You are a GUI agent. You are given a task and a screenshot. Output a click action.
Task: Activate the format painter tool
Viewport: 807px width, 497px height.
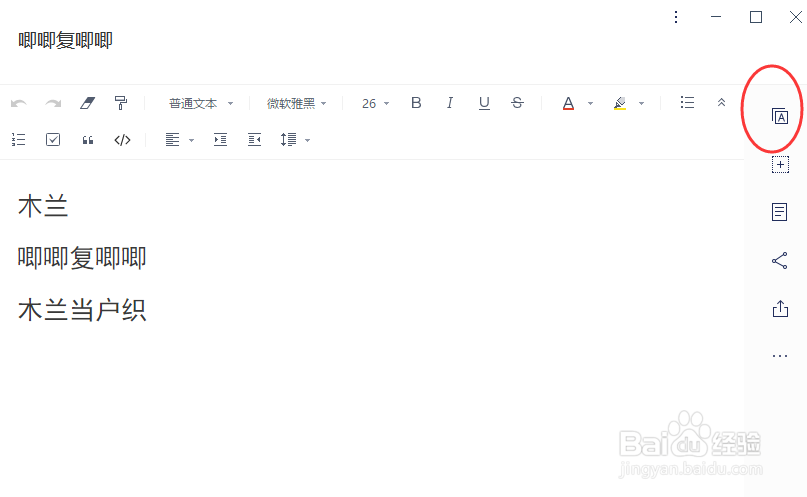pyautogui.click(x=121, y=103)
